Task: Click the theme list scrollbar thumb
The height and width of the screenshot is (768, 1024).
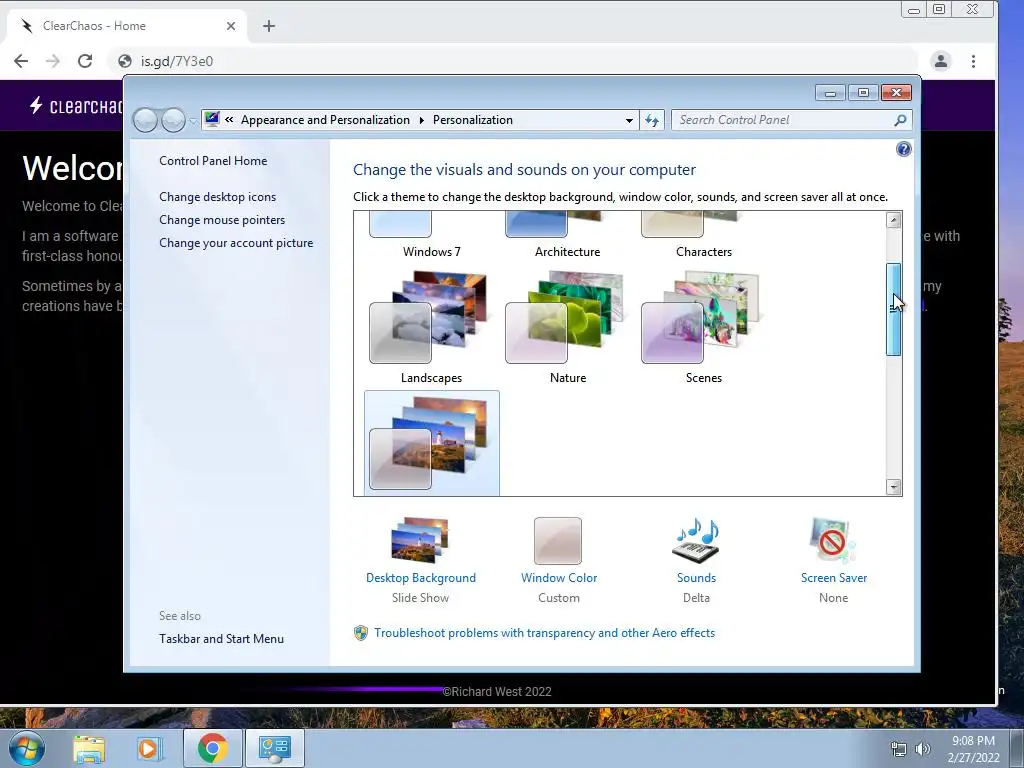Action: pos(893,310)
